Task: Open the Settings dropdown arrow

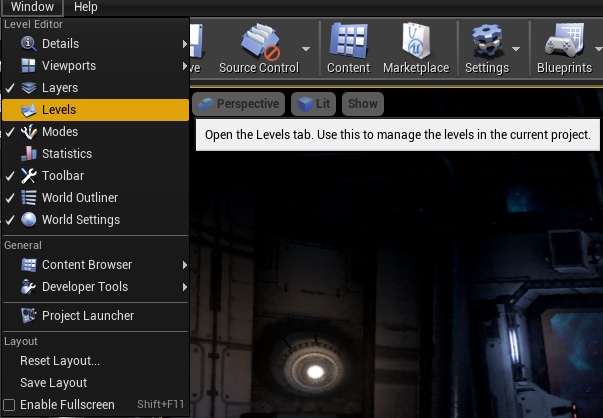Action: [x=516, y=49]
